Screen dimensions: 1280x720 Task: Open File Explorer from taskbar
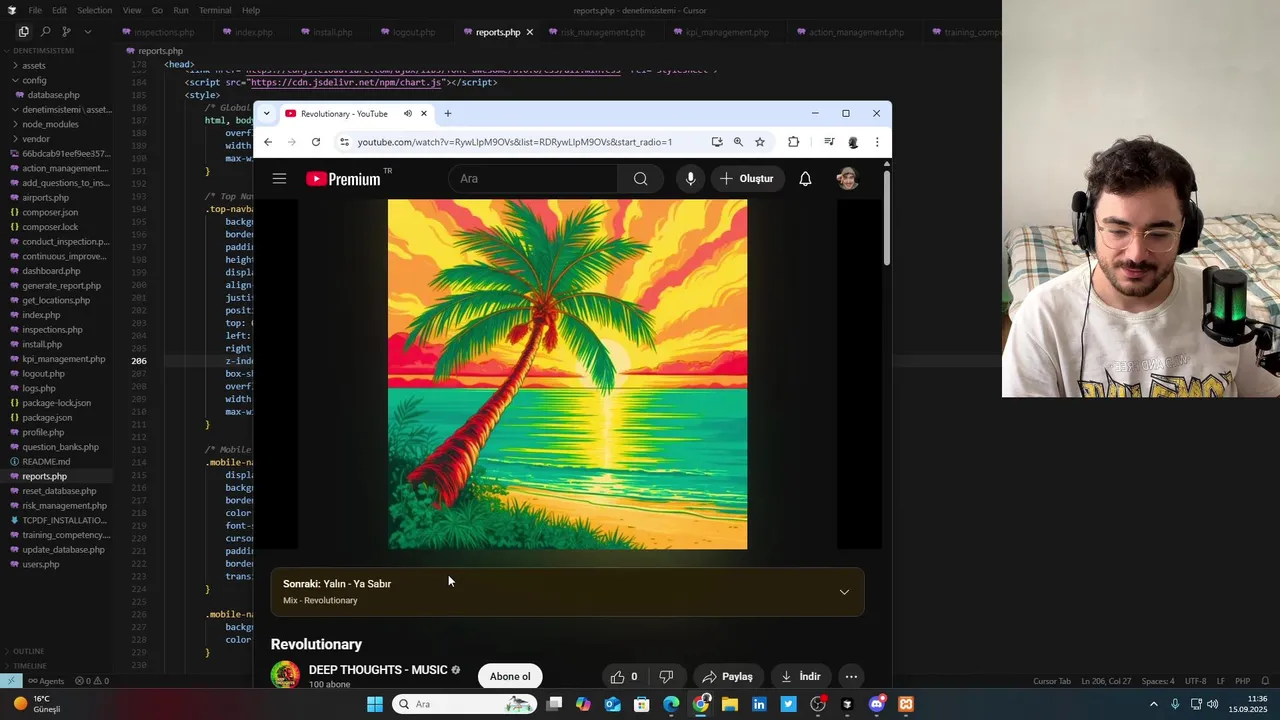tap(730, 704)
